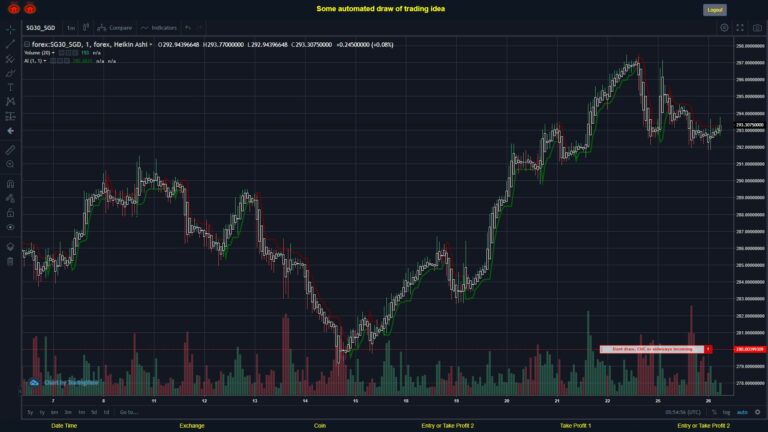Redo the chart action
Image resolution: width=768 pixels, height=432 pixels.
(x=200, y=28)
